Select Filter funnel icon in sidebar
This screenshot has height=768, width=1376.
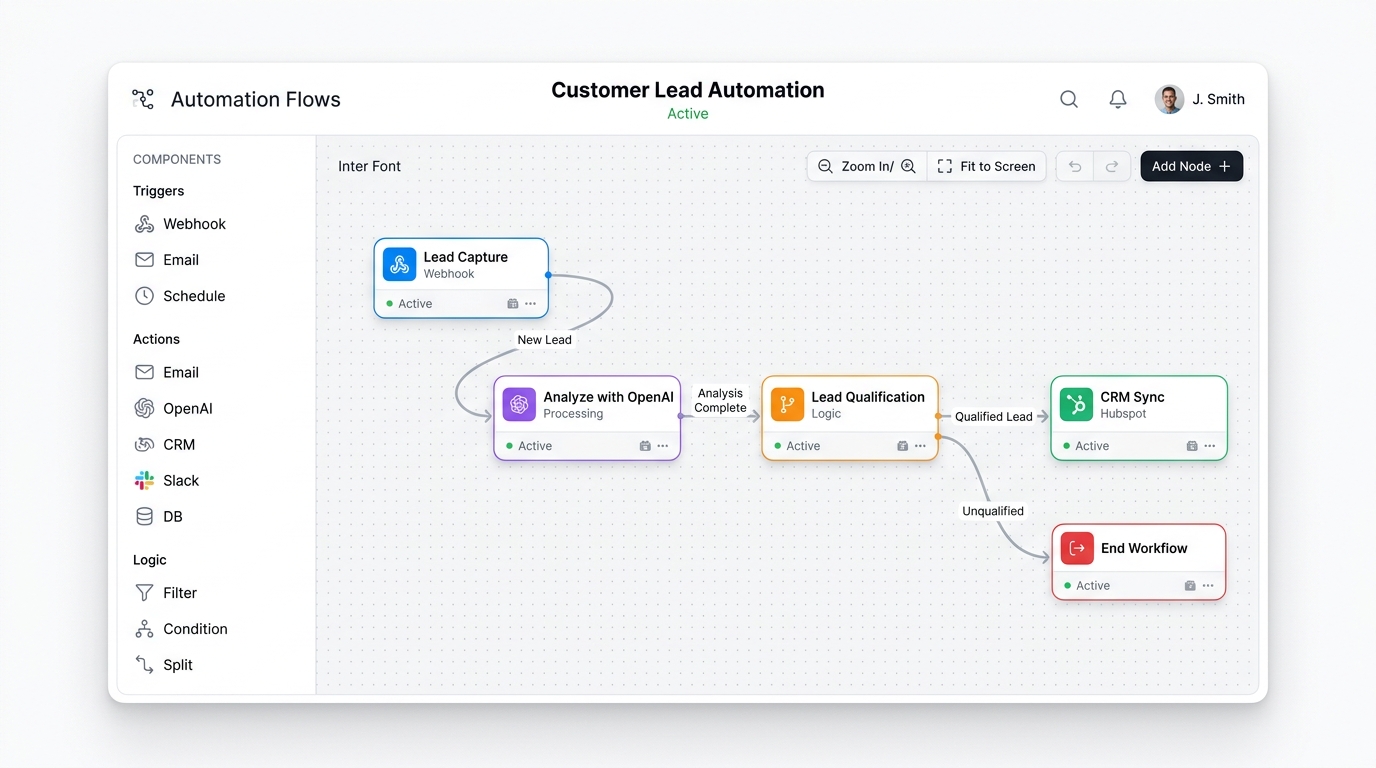click(144, 593)
